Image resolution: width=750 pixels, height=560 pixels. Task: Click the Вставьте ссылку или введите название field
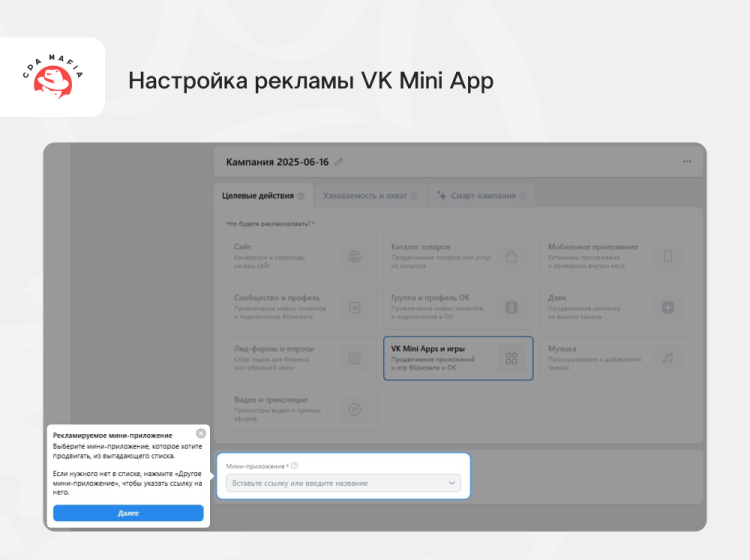(343, 483)
